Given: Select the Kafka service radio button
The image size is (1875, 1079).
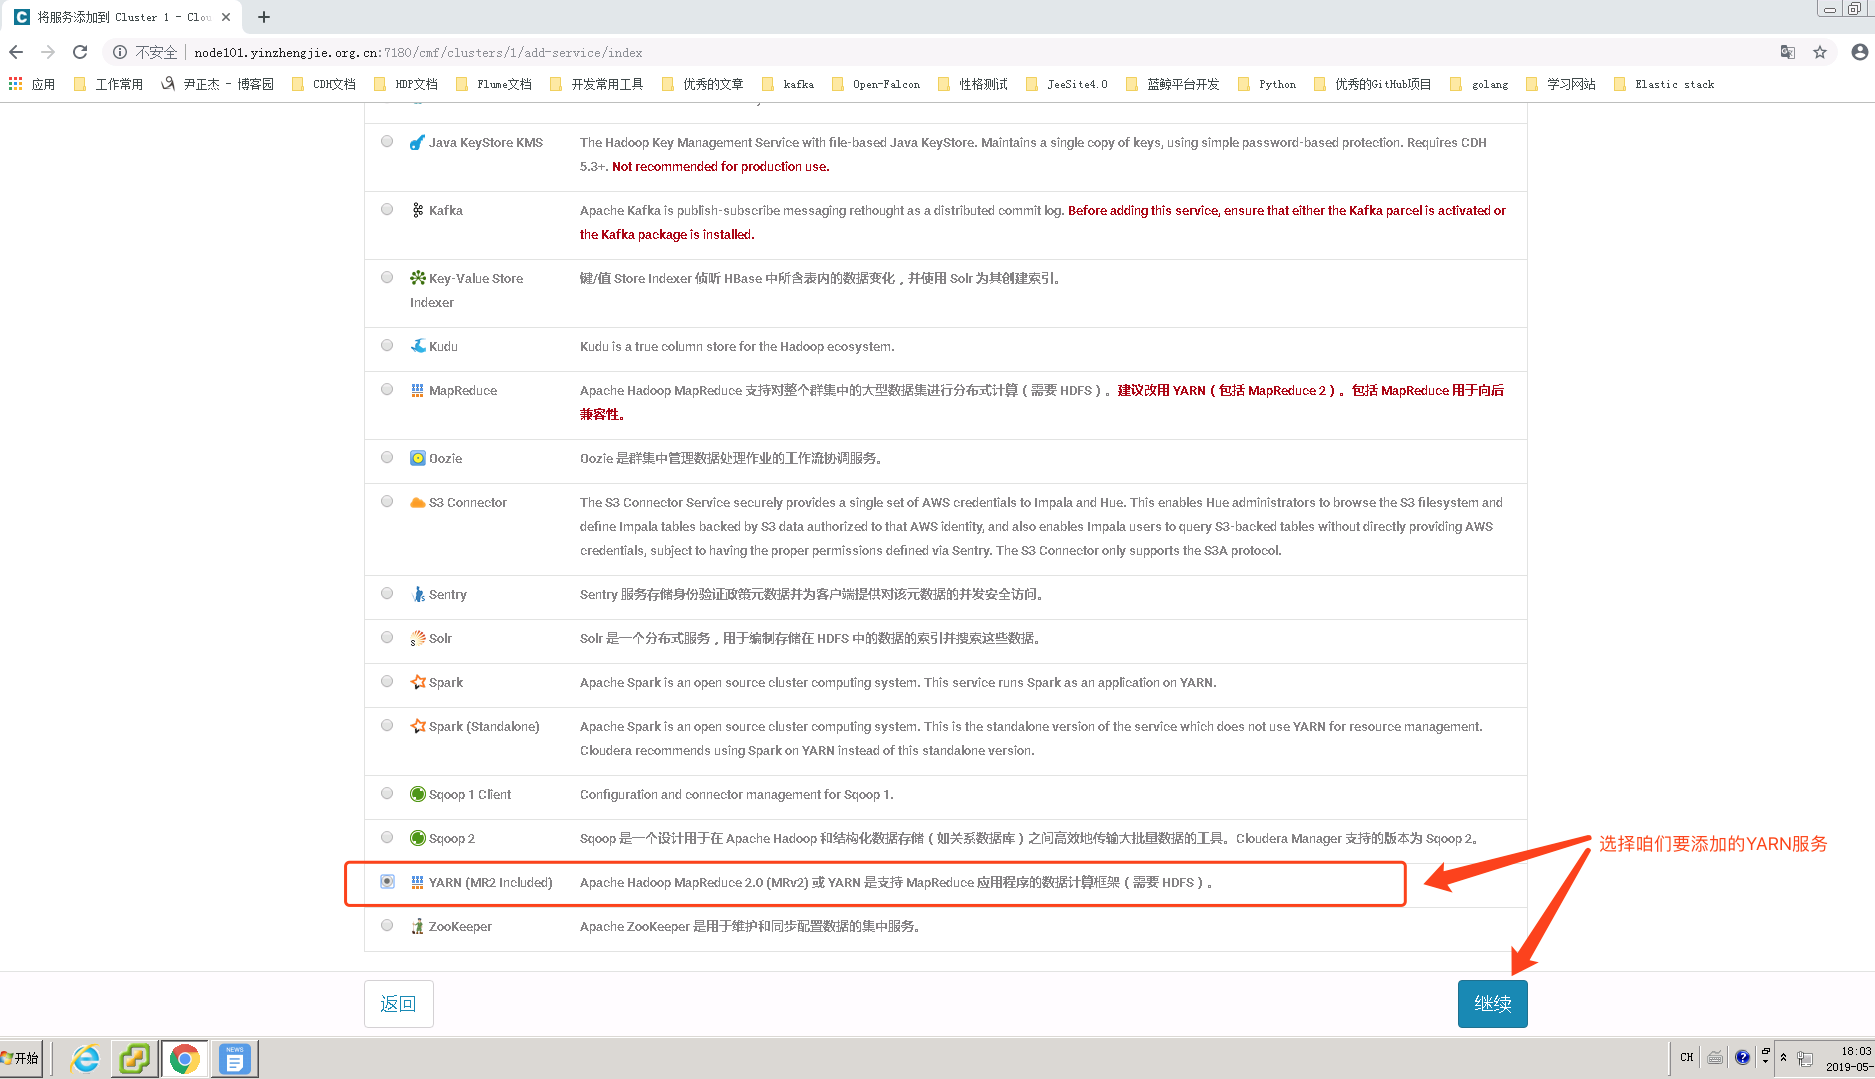Looking at the screenshot, I should click(387, 210).
